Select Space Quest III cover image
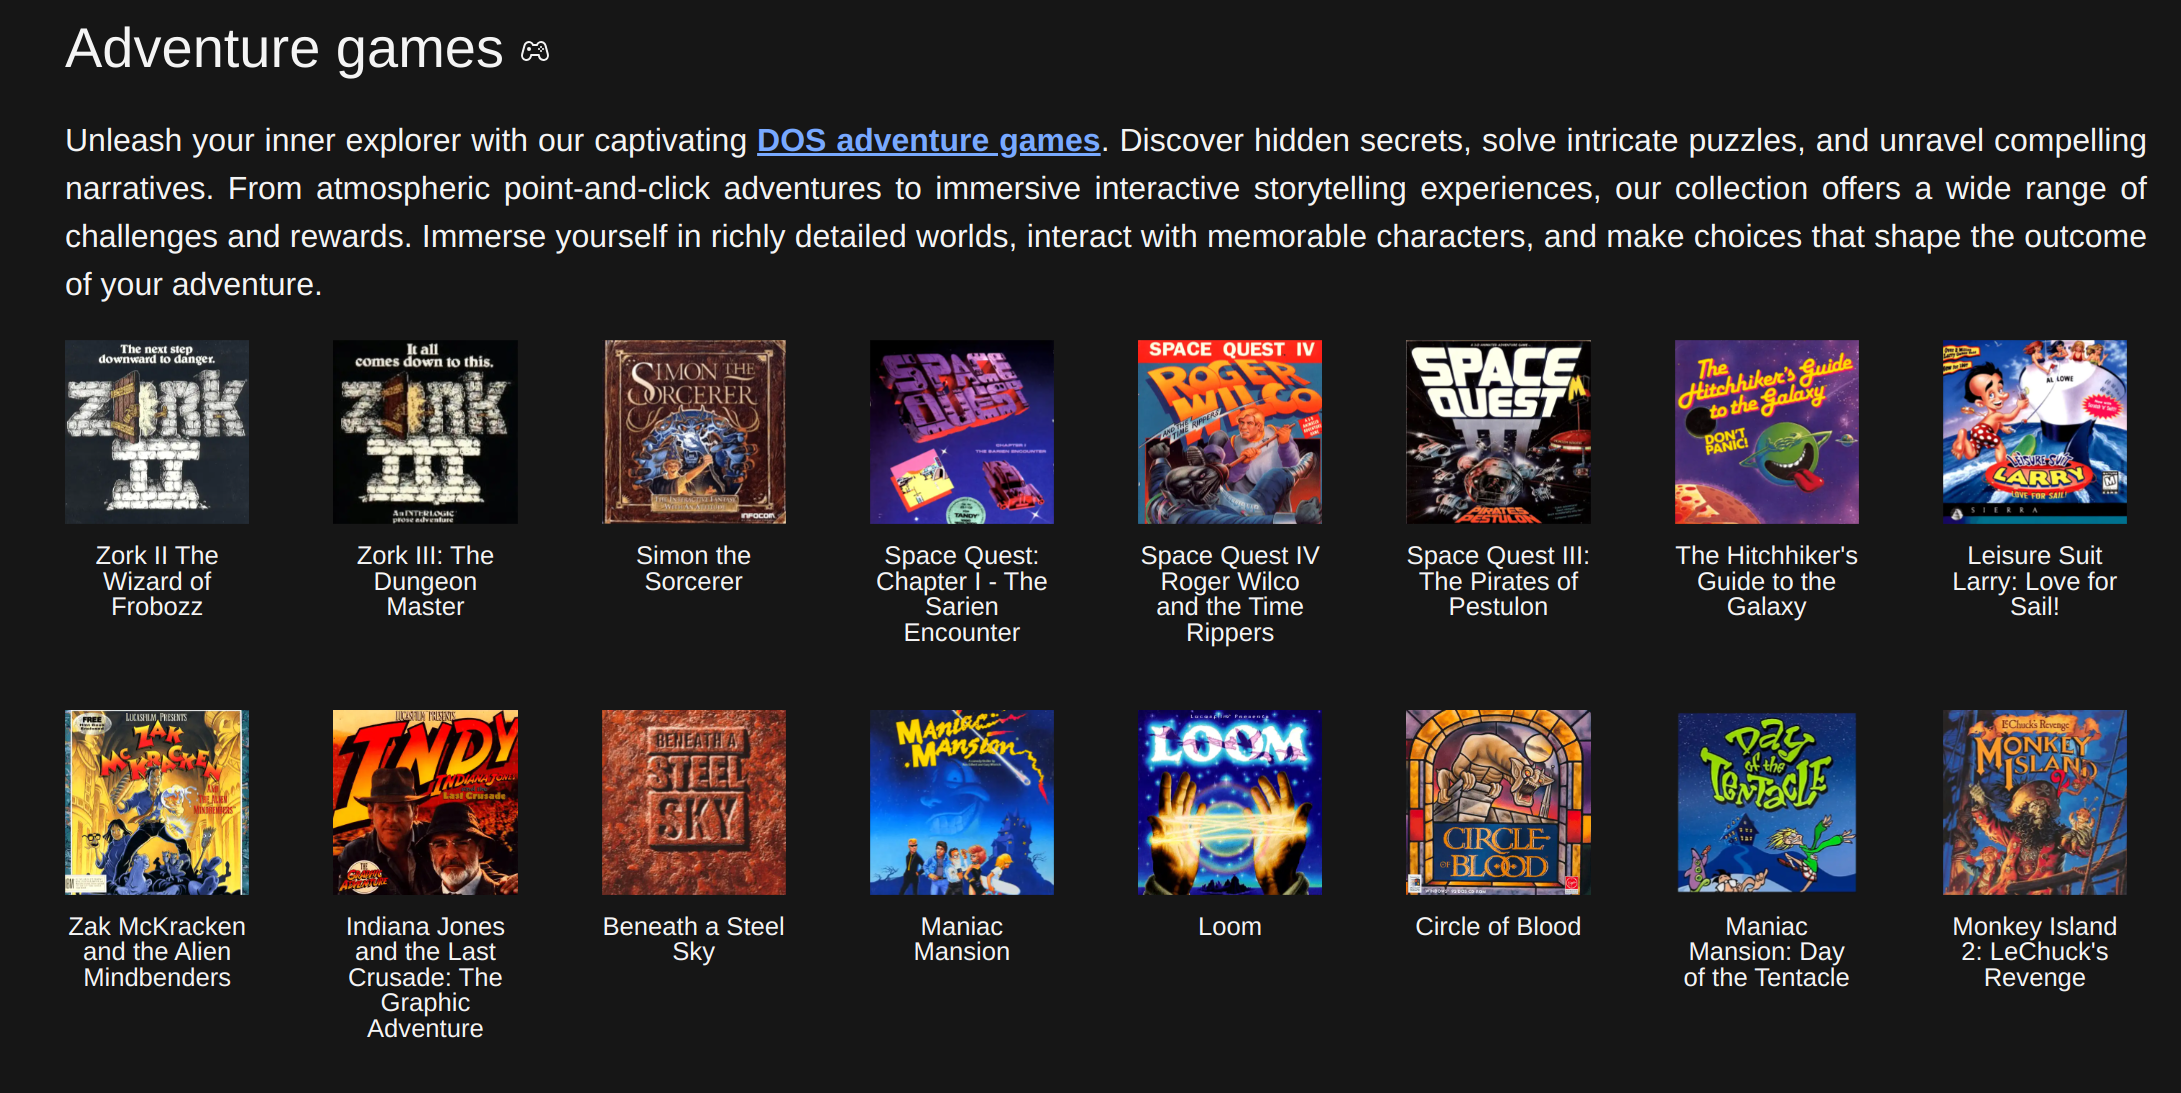Viewport: 2181px width, 1093px height. 1498,432
